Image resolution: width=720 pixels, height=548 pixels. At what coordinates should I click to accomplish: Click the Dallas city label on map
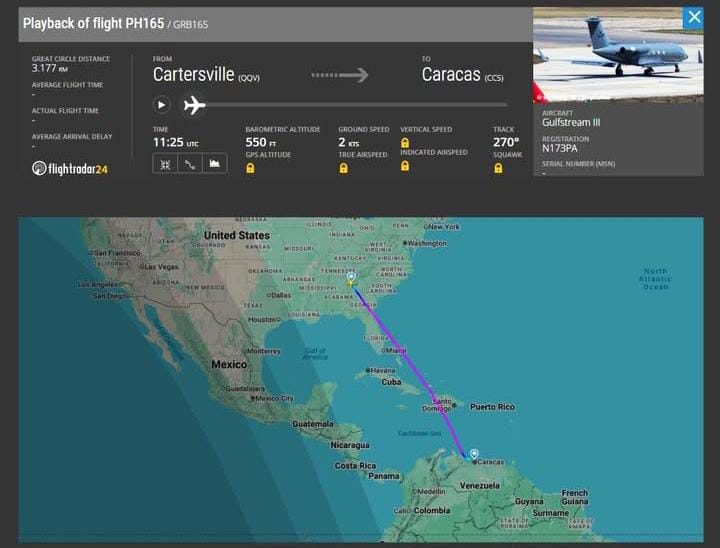(x=279, y=295)
